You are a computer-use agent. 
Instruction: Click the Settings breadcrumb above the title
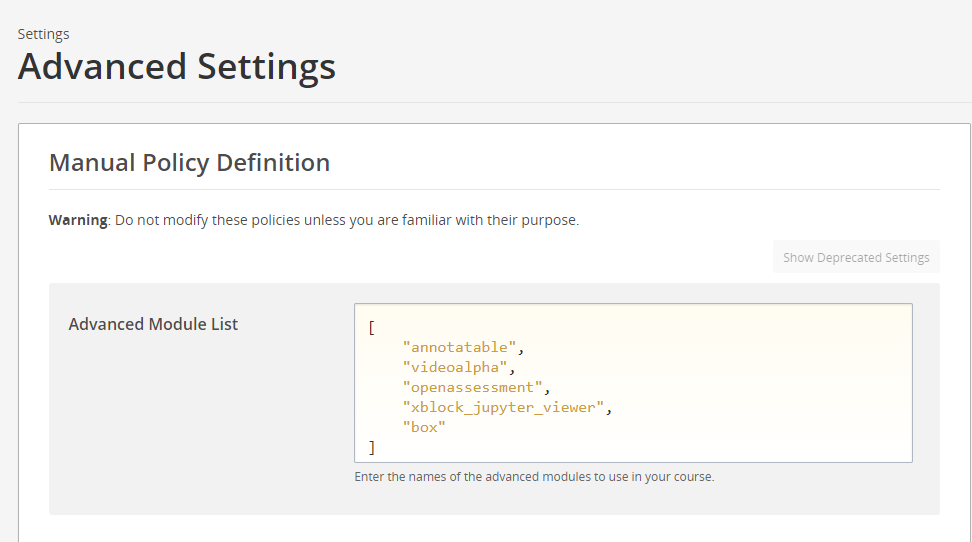pyautogui.click(x=43, y=34)
